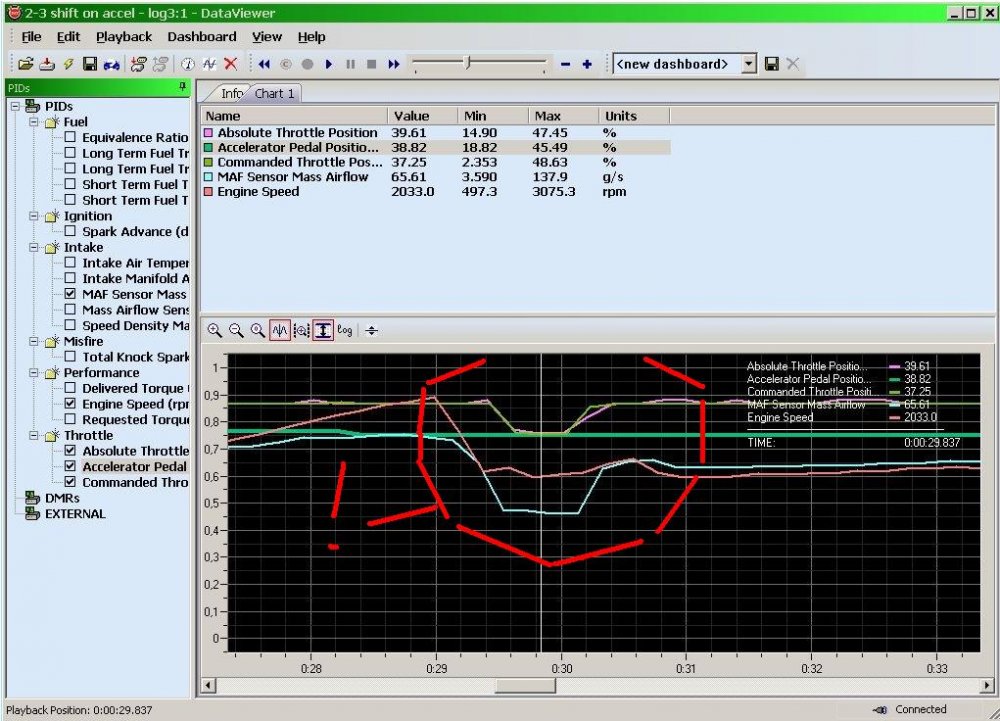Click the save floppy disk toolbar icon
Image resolution: width=1000 pixels, height=721 pixels.
tap(89, 64)
